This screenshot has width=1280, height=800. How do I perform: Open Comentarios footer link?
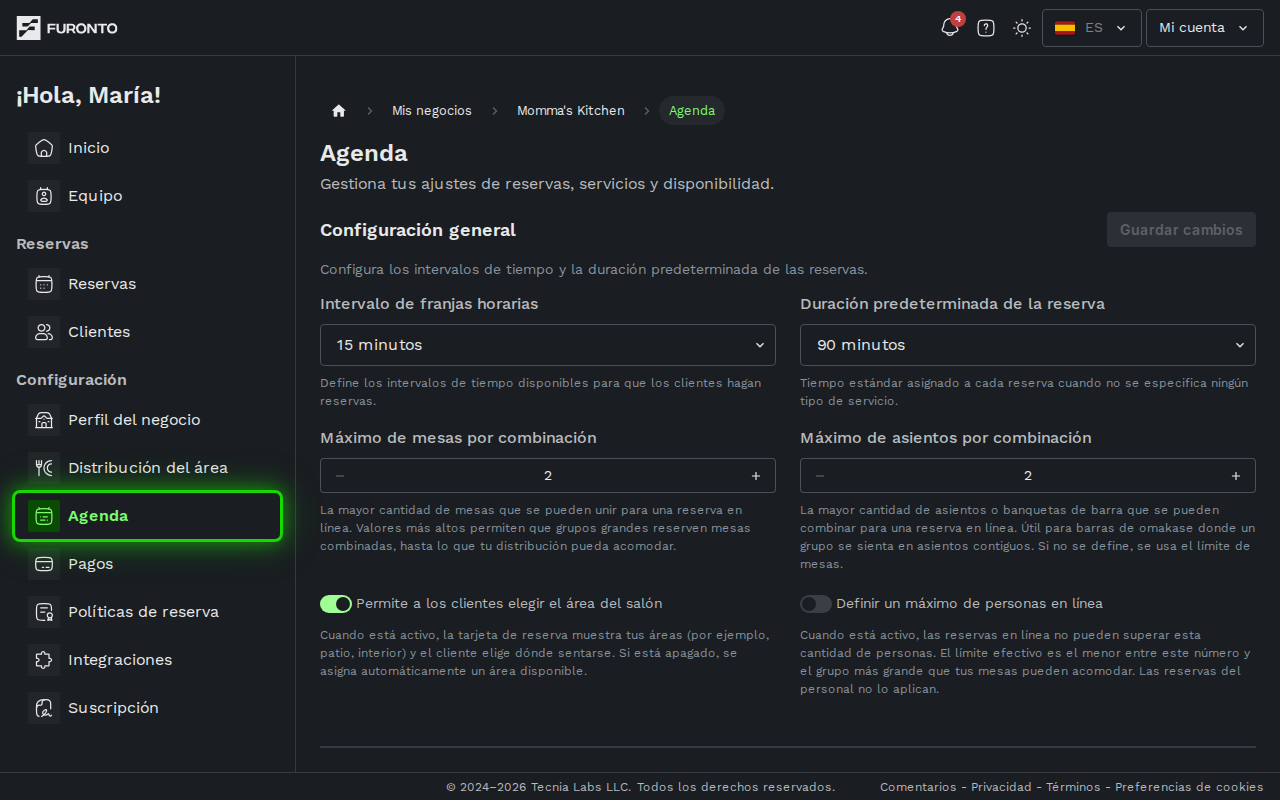coord(918,787)
